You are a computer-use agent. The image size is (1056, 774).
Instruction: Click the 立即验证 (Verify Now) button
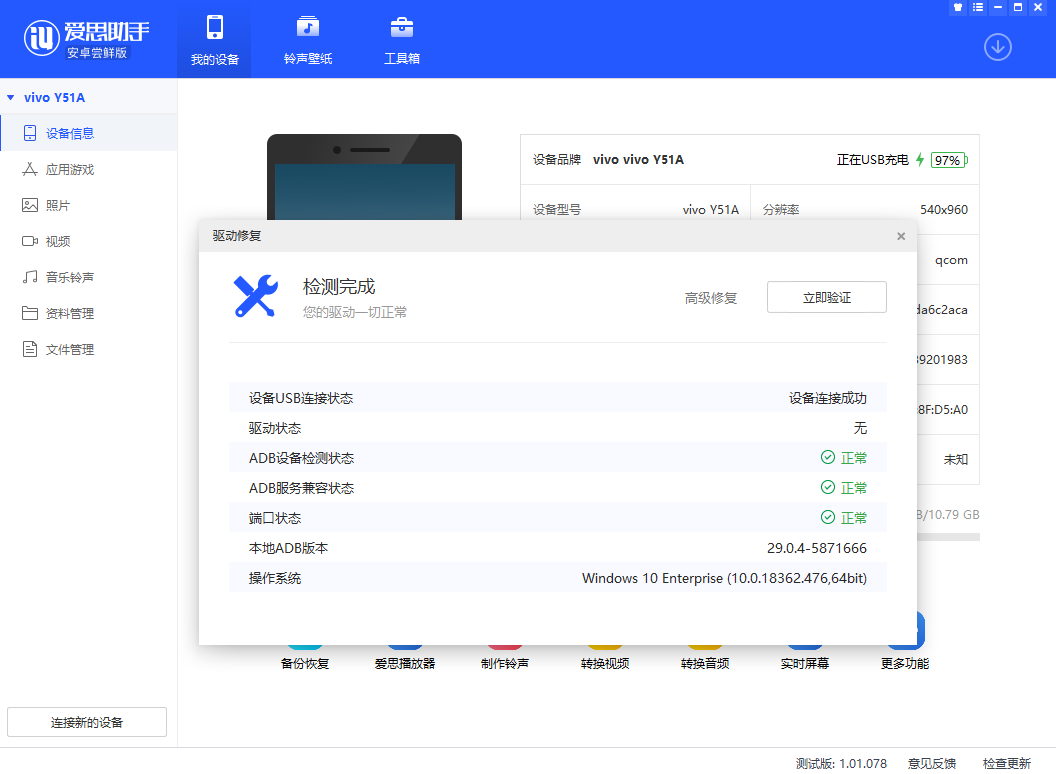pyautogui.click(x=826, y=296)
